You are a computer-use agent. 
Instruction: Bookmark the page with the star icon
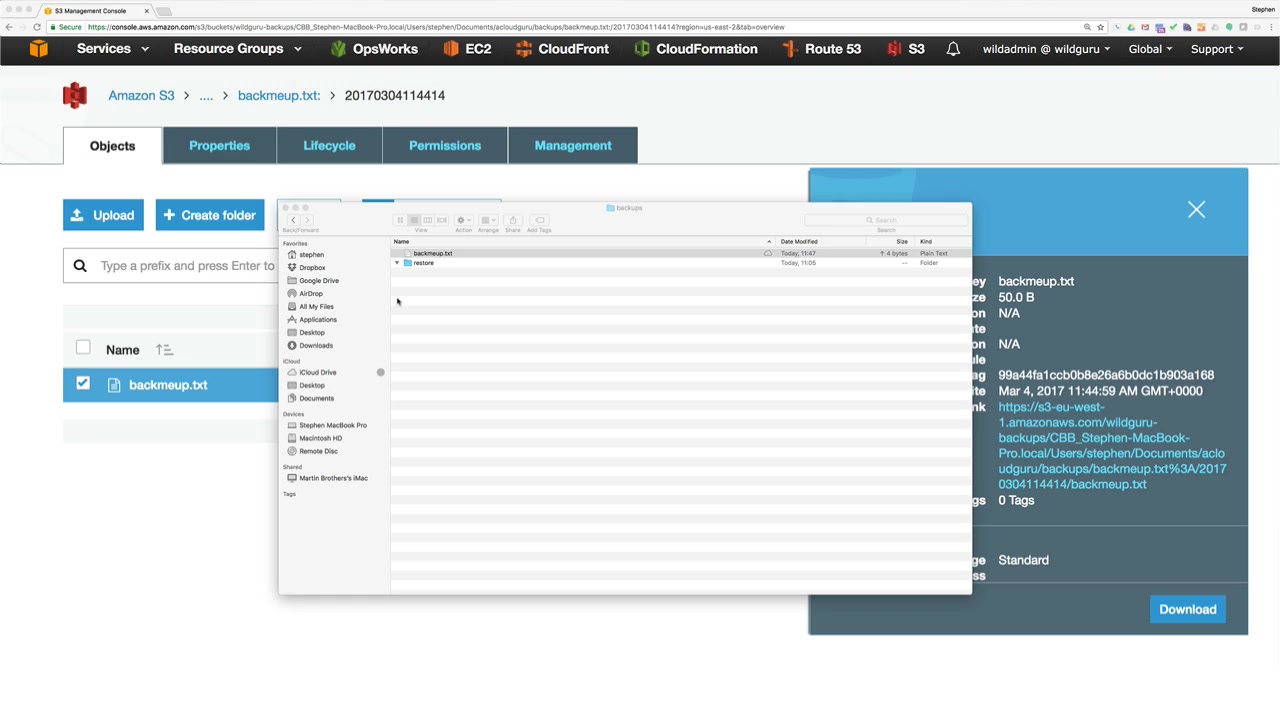(x=1100, y=27)
